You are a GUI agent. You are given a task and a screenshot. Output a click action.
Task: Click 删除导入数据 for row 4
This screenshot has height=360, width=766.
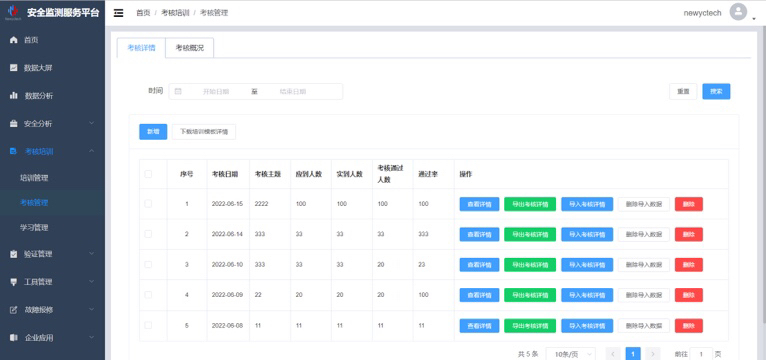pyautogui.click(x=644, y=295)
